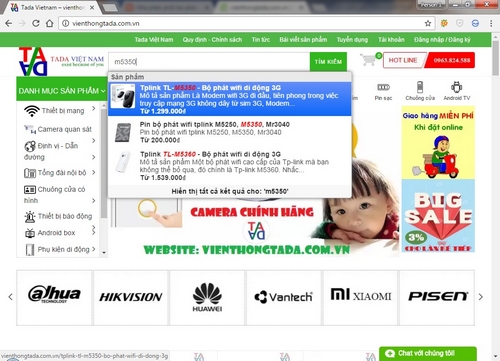Open the shopping cart icon
Image resolution: width=500 pixels, height=361 pixels.
click(x=370, y=60)
